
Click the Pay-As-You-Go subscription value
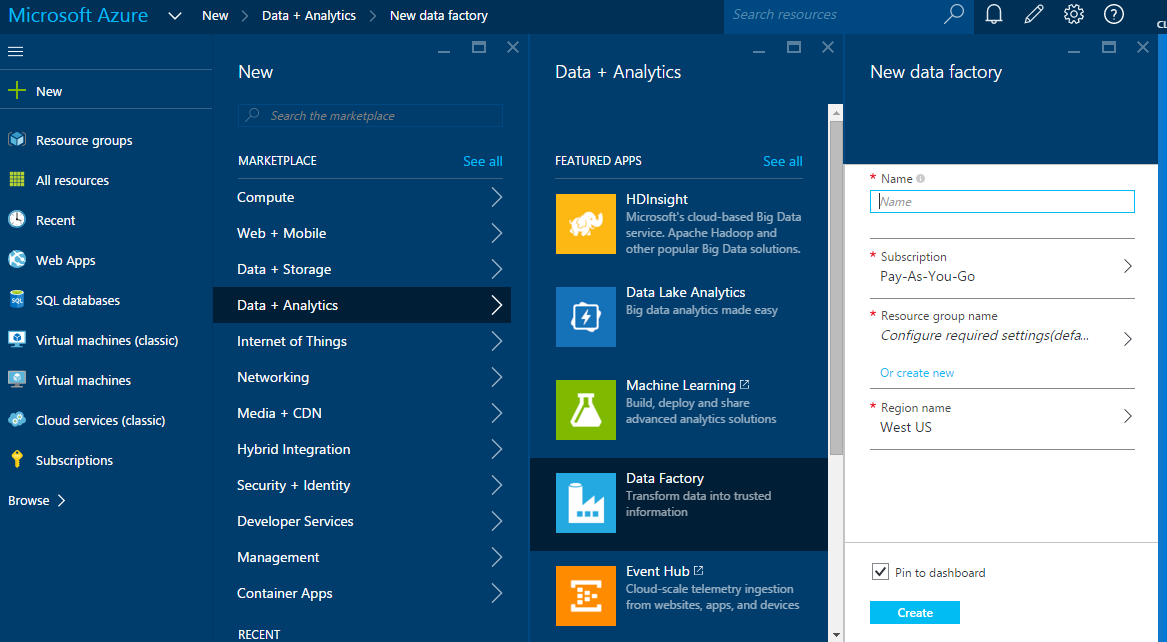pyautogui.click(x=927, y=276)
